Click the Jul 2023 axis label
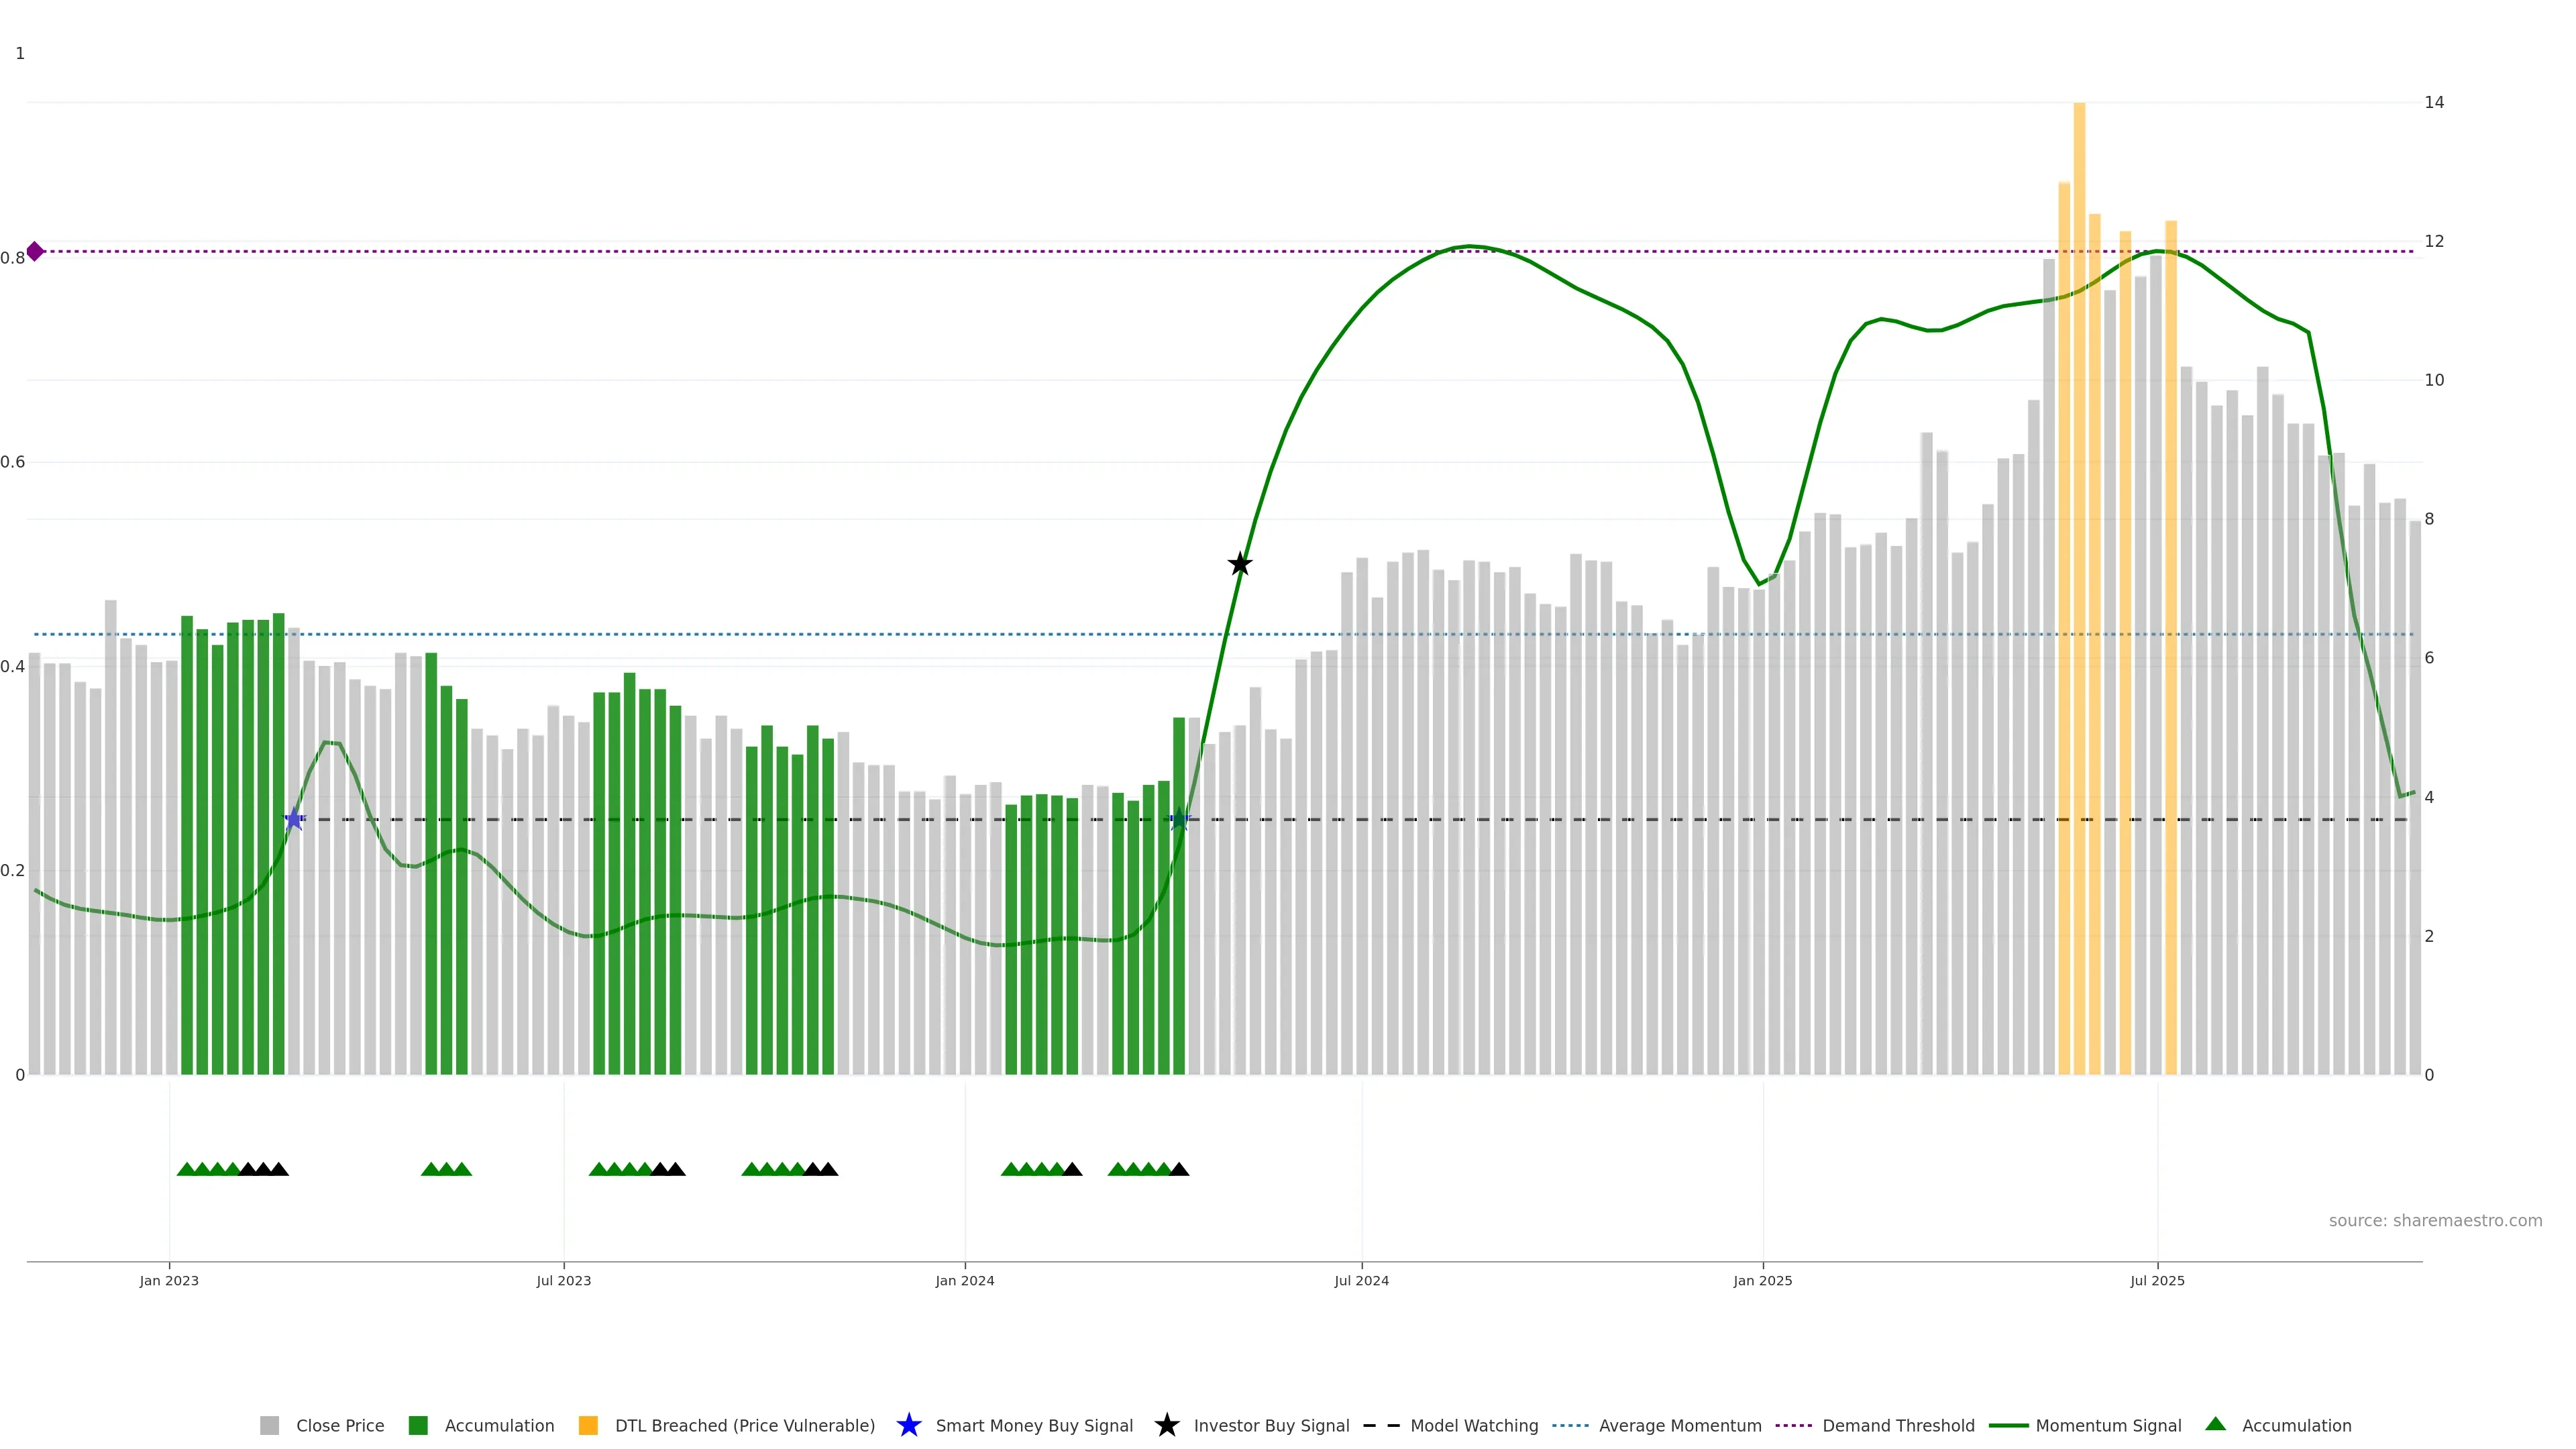Viewport: 2576px width, 1449px height. click(x=563, y=1280)
